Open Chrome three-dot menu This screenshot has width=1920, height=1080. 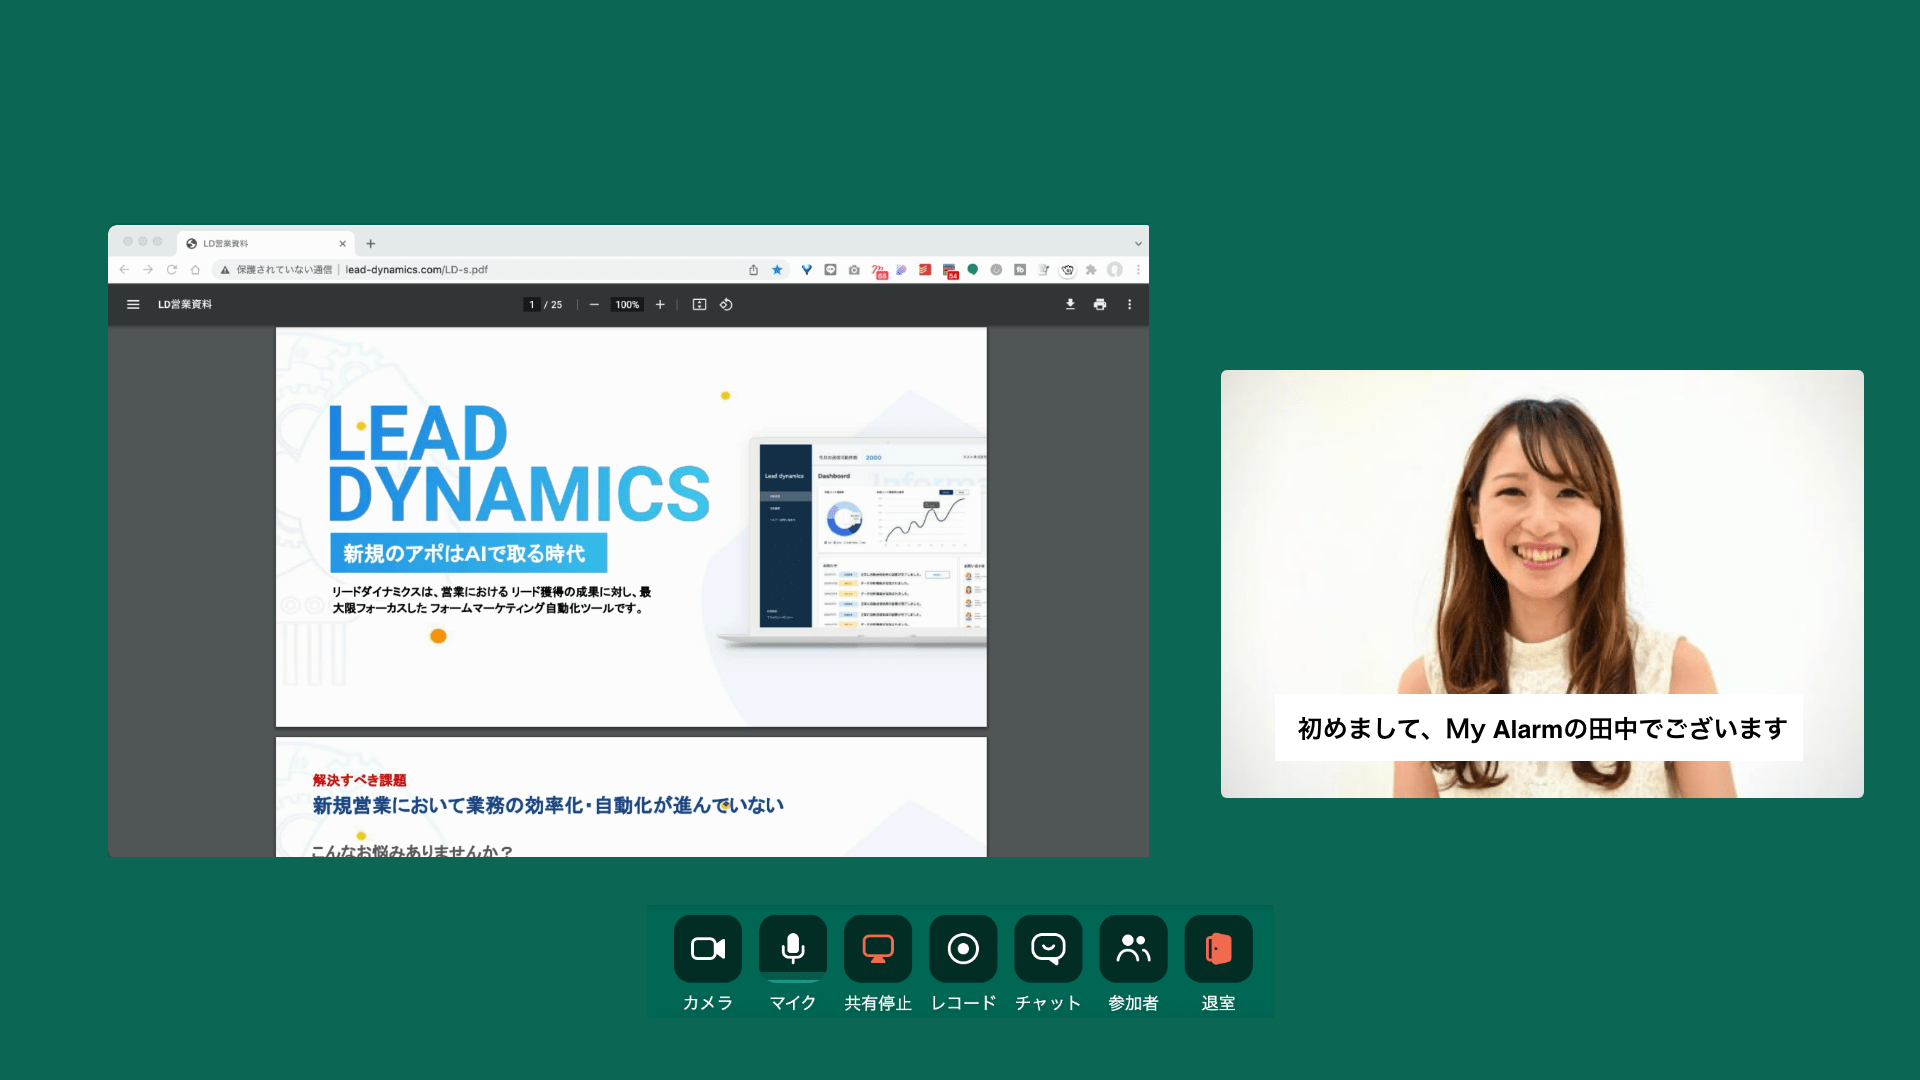click(x=1138, y=270)
